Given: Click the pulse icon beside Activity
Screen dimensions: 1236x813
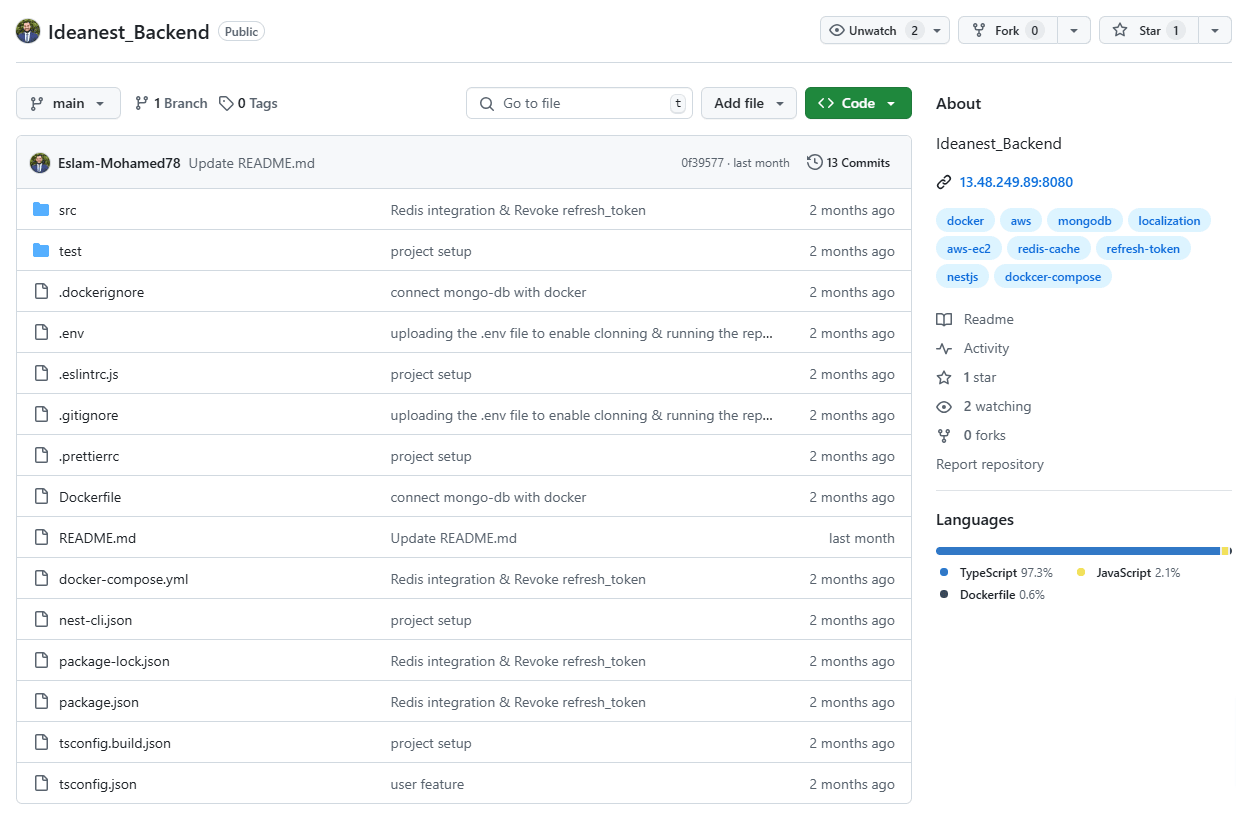Looking at the screenshot, I should click(x=944, y=348).
